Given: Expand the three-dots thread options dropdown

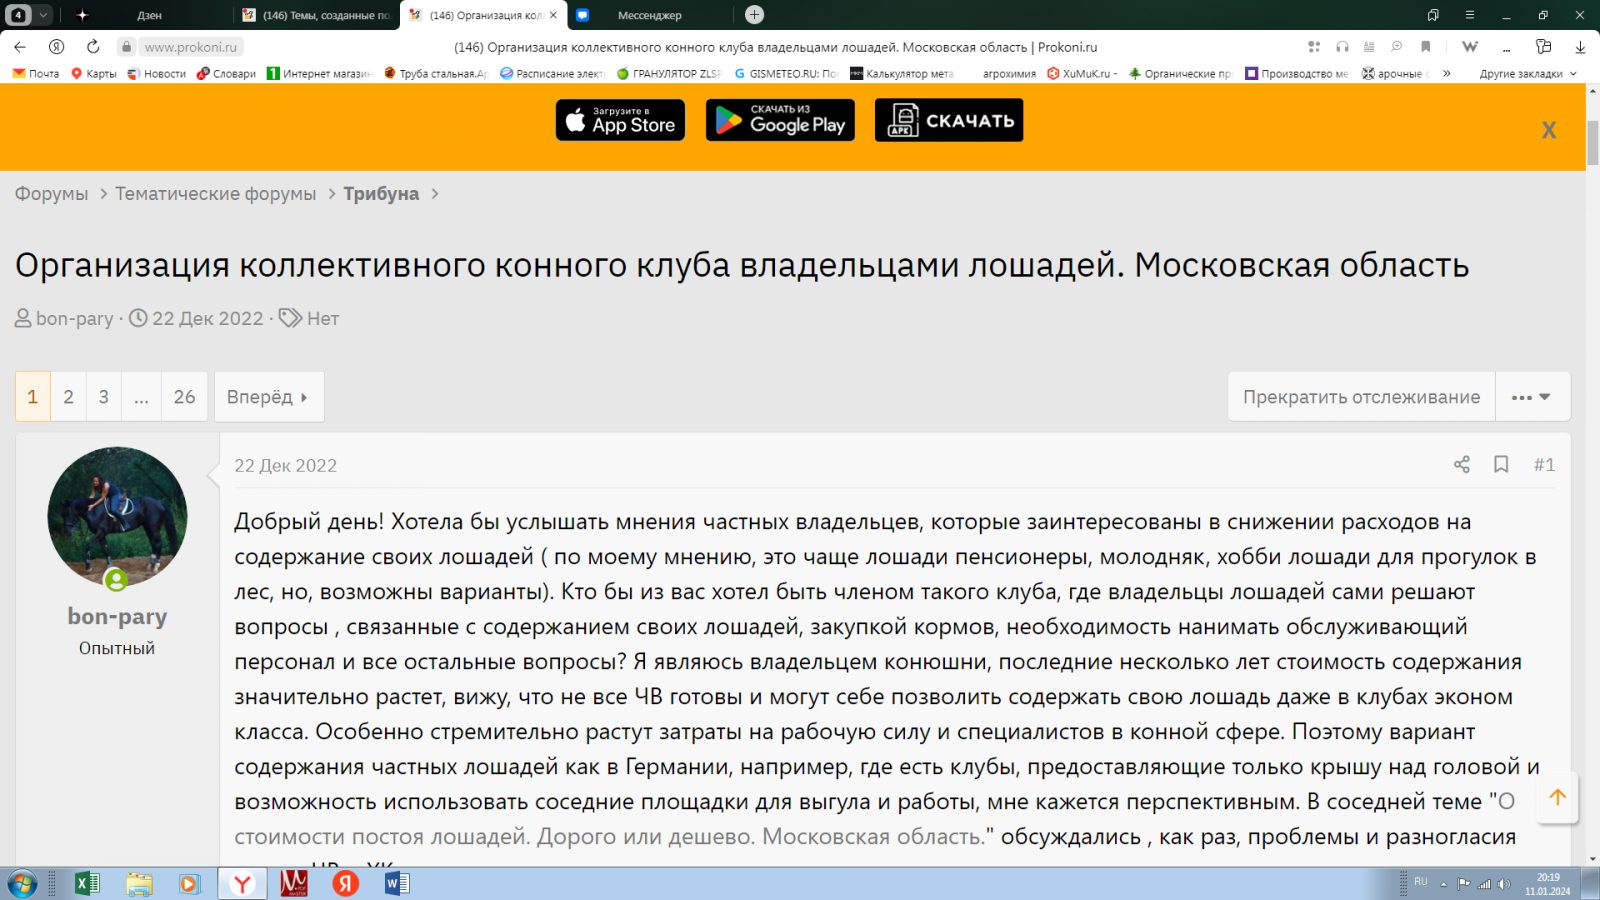Looking at the screenshot, I should [1531, 397].
